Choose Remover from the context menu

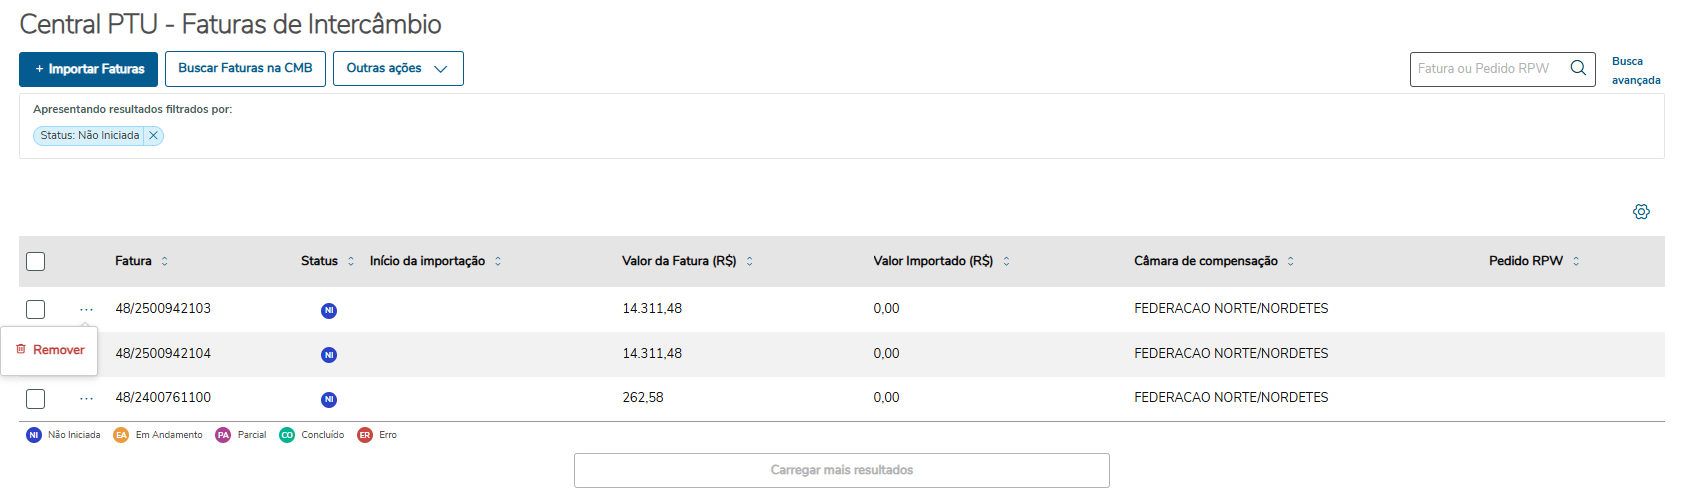click(x=50, y=350)
